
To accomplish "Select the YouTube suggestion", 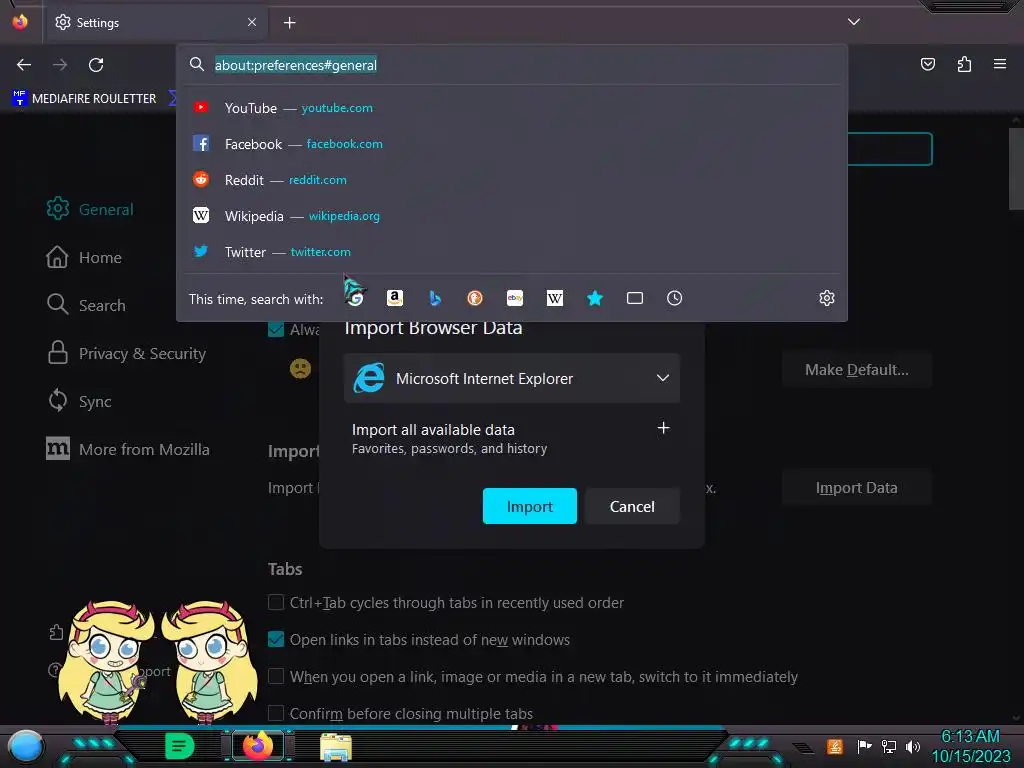I will pos(512,108).
